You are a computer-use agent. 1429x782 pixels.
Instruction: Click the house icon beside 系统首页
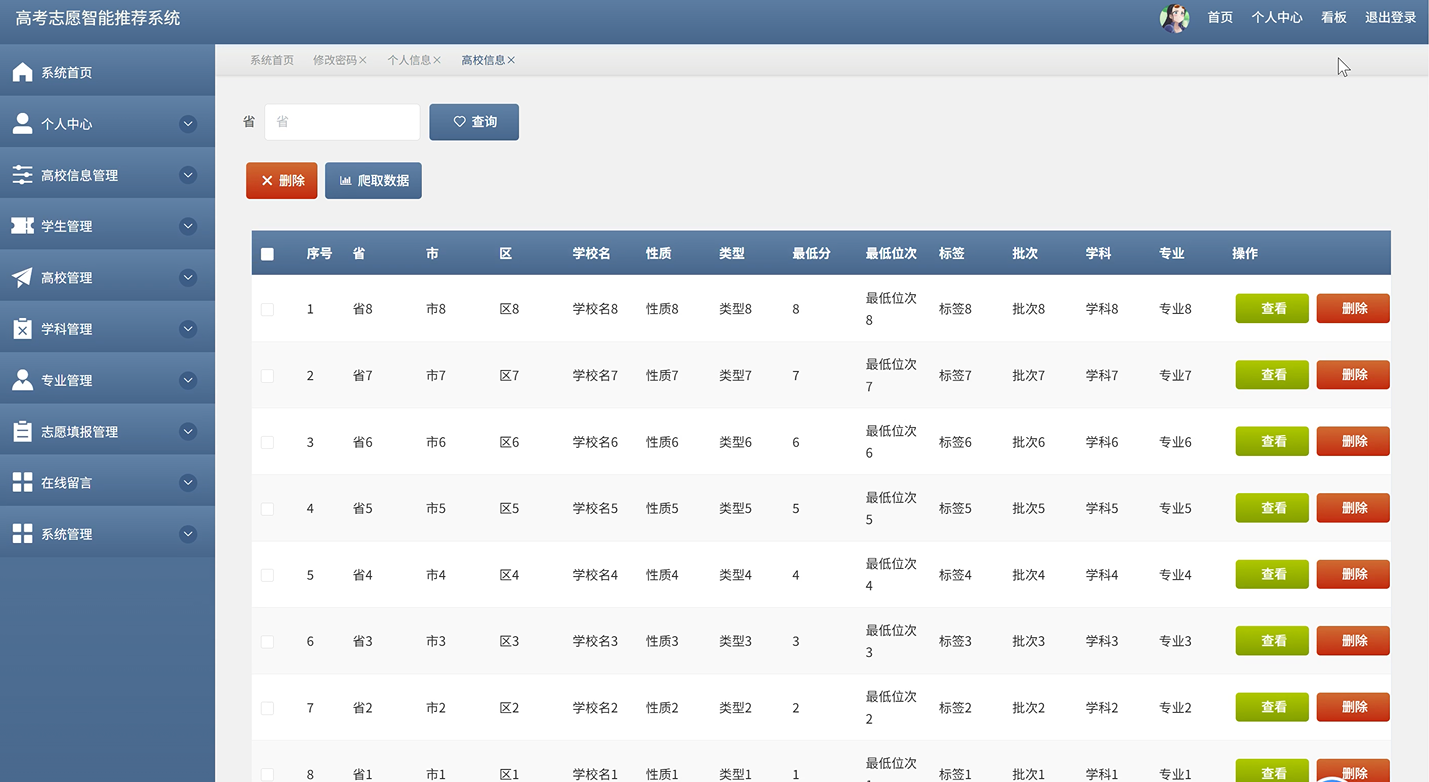click(x=22, y=72)
